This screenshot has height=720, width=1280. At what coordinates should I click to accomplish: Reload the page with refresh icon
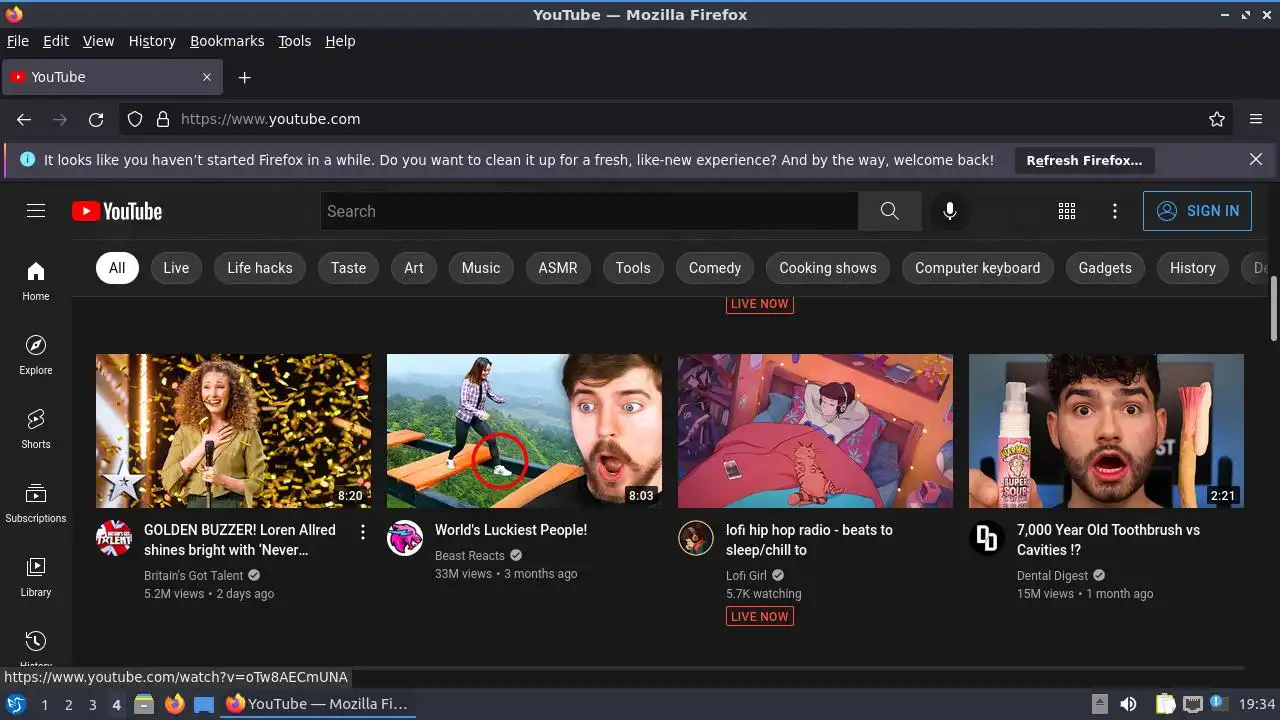coord(96,119)
